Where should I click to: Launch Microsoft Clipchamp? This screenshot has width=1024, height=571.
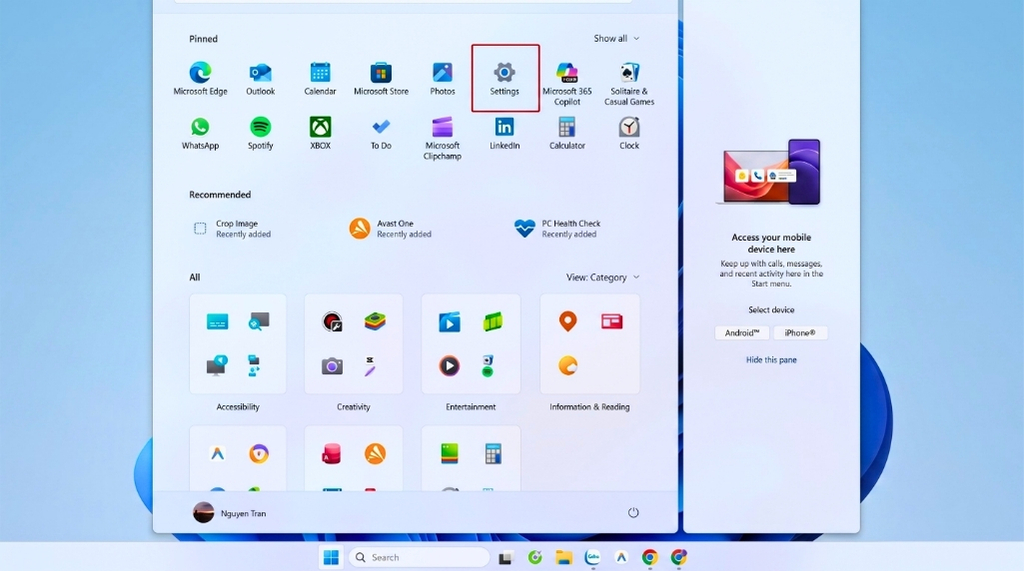click(442, 138)
